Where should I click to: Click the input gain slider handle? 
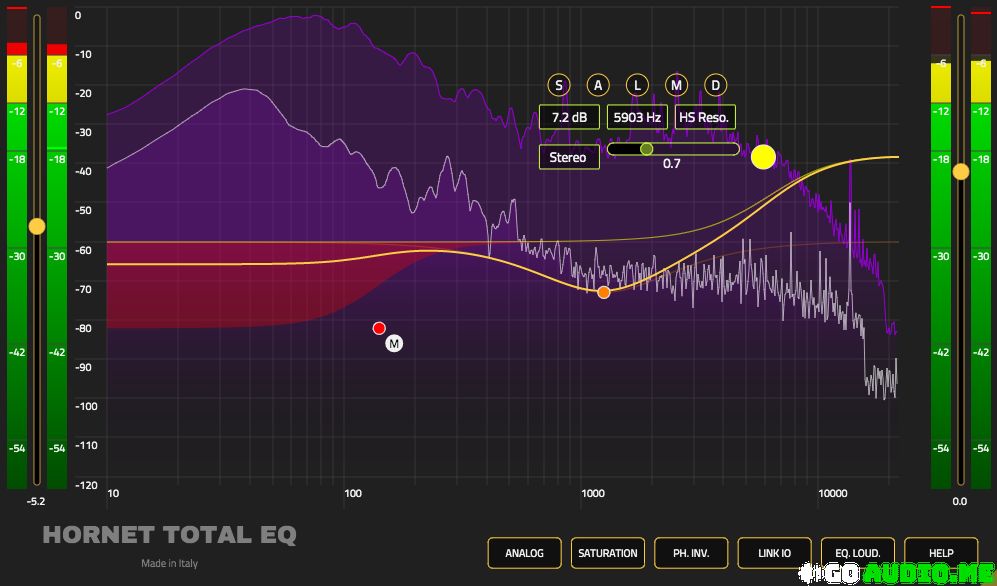(37, 226)
